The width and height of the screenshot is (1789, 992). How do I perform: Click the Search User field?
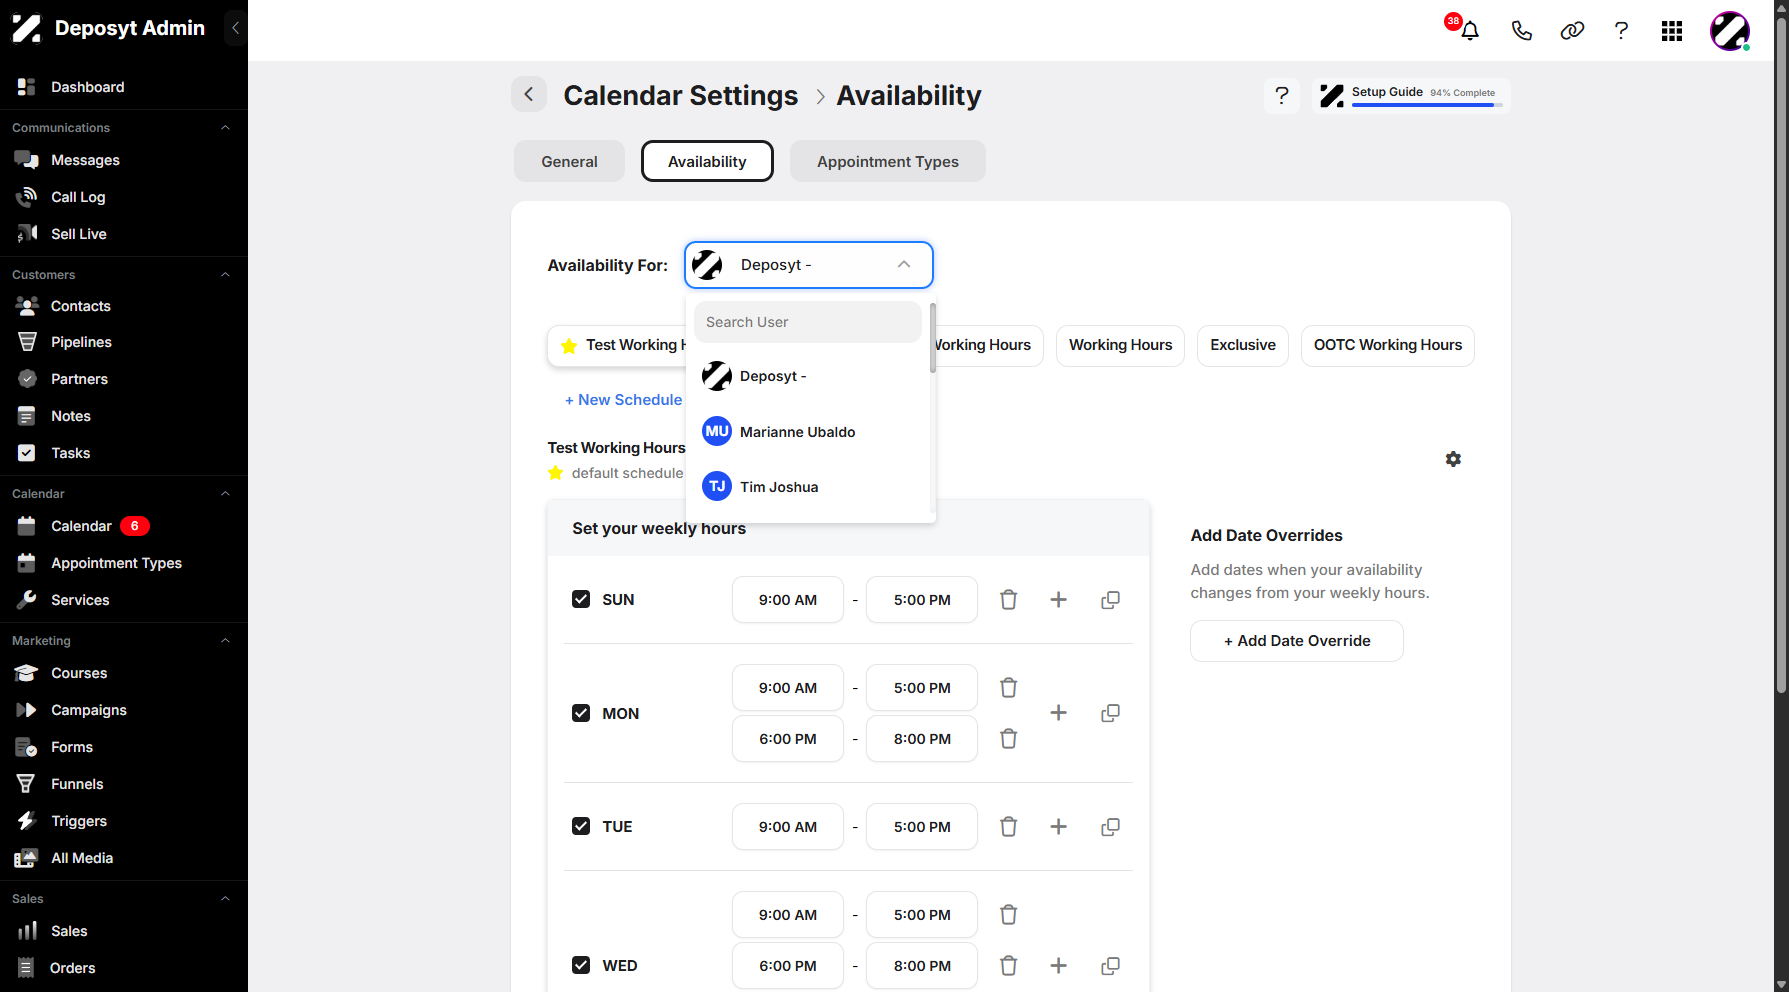808,322
